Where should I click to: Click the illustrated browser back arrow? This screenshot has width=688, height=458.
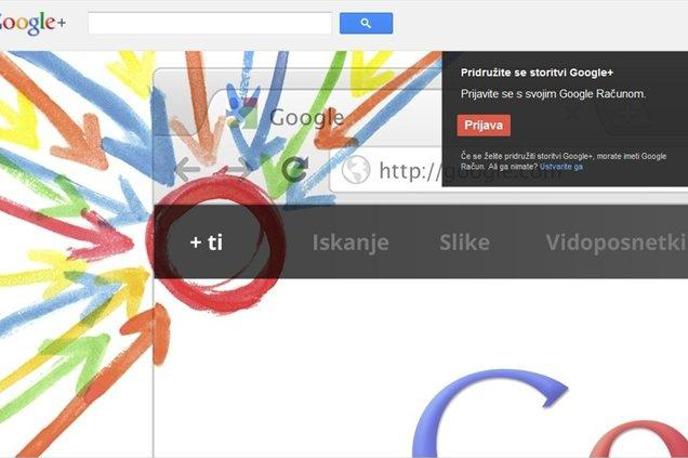tap(187, 169)
